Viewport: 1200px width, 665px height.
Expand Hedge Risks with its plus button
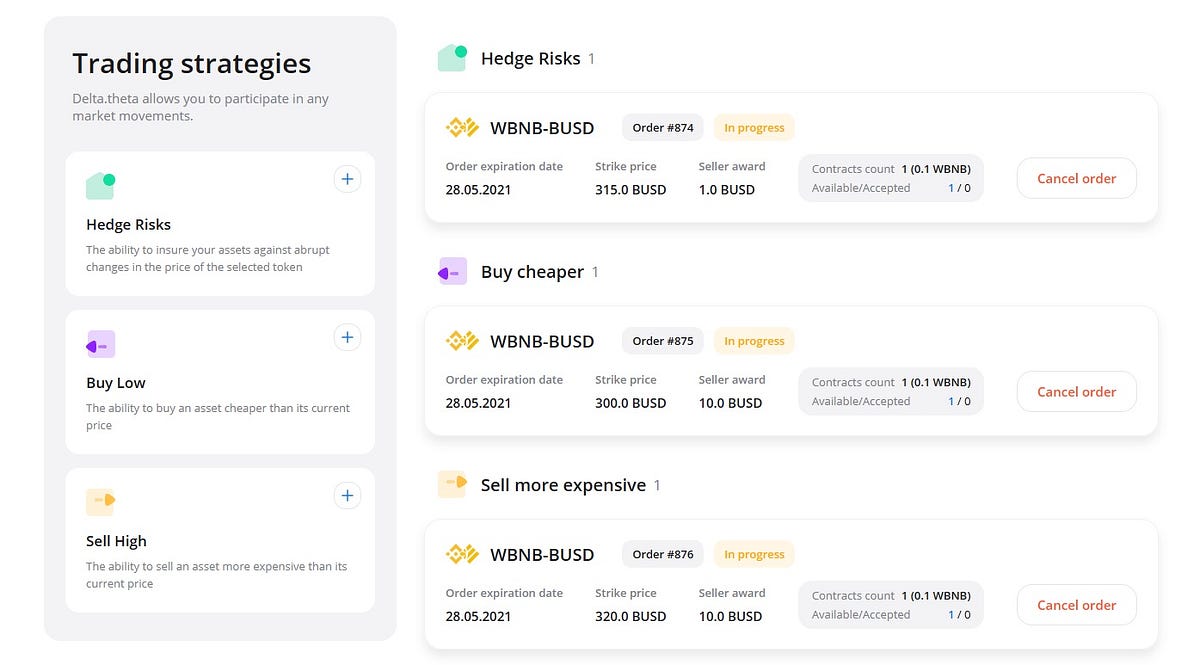coord(347,179)
